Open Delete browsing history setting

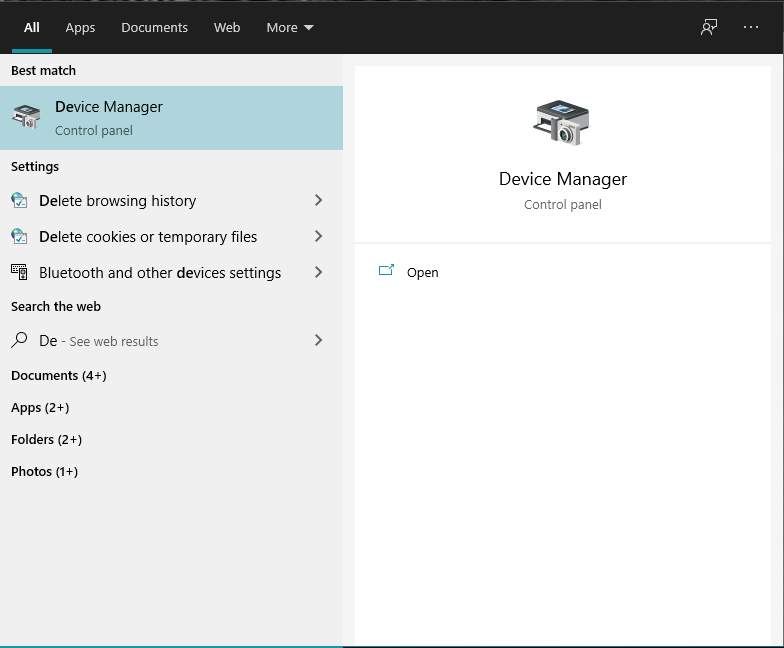coord(172,200)
